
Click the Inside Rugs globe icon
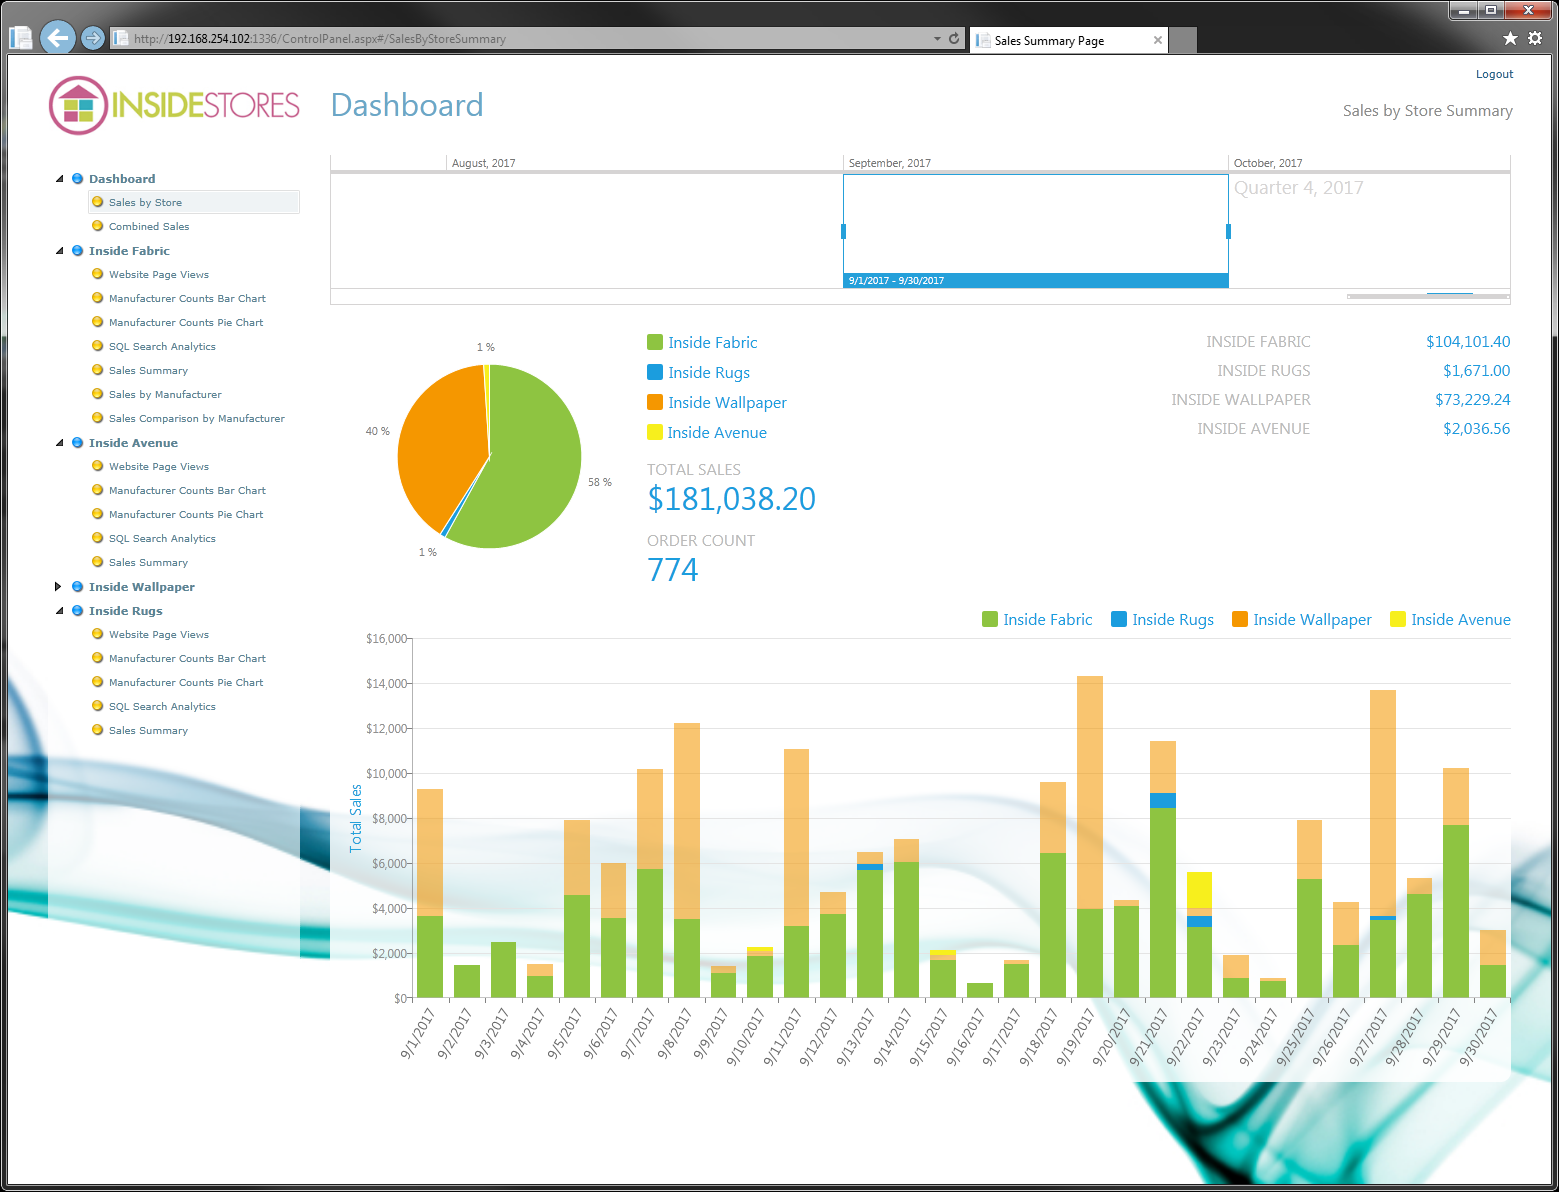pyautogui.click(x=77, y=611)
